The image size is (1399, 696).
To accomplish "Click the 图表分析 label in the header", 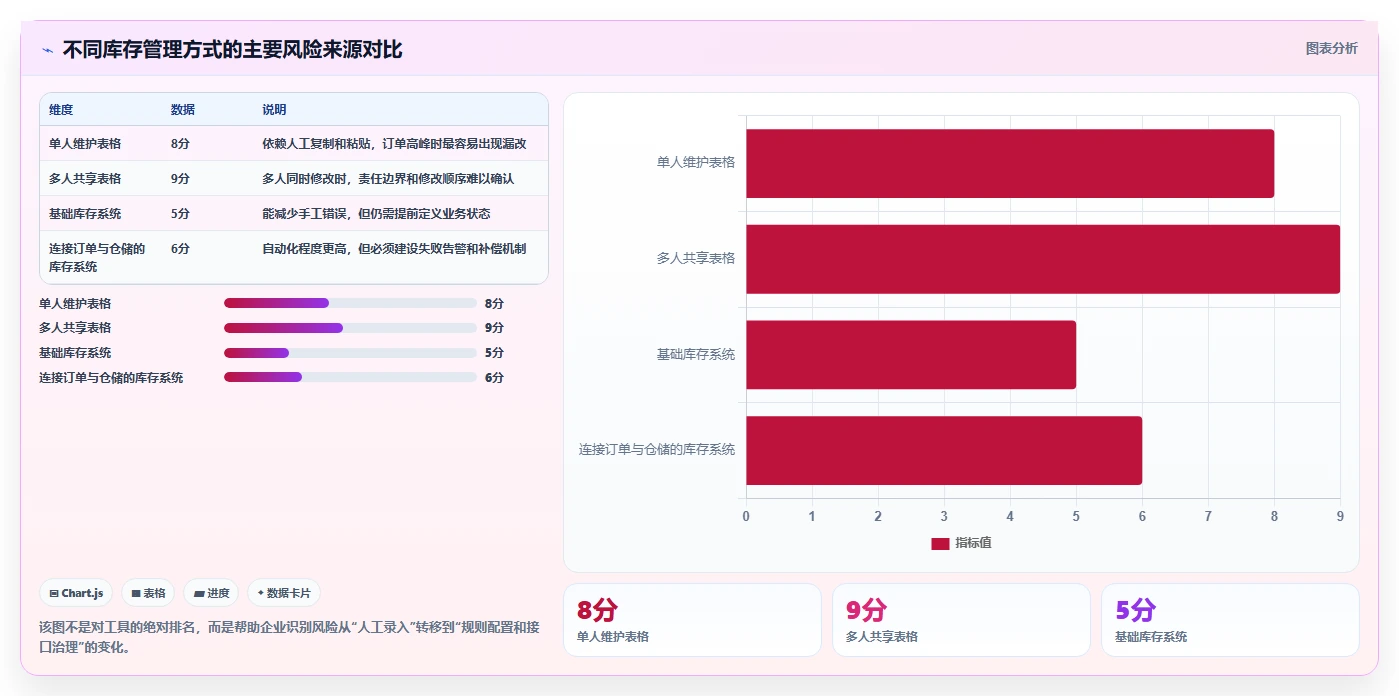I will [1331, 48].
